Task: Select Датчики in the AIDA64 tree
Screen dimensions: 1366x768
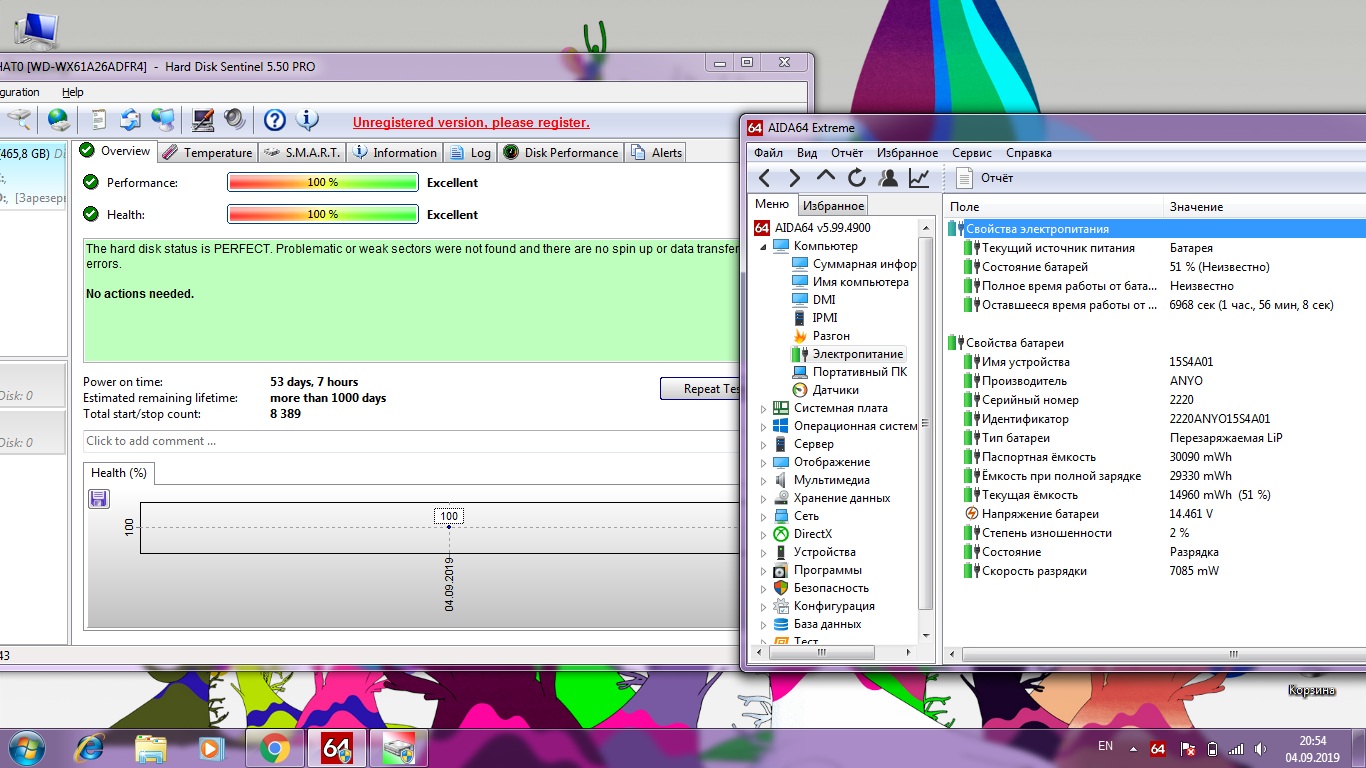Action: (x=835, y=390)
